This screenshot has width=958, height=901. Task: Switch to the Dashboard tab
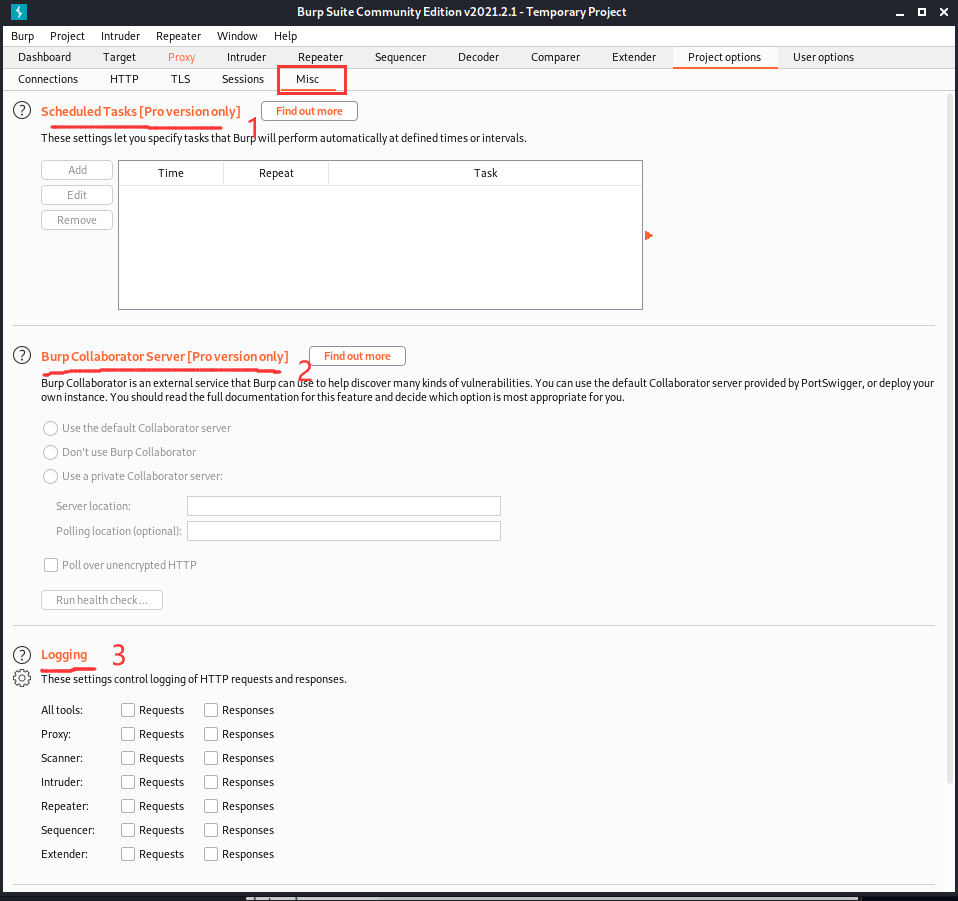(45, 57)
